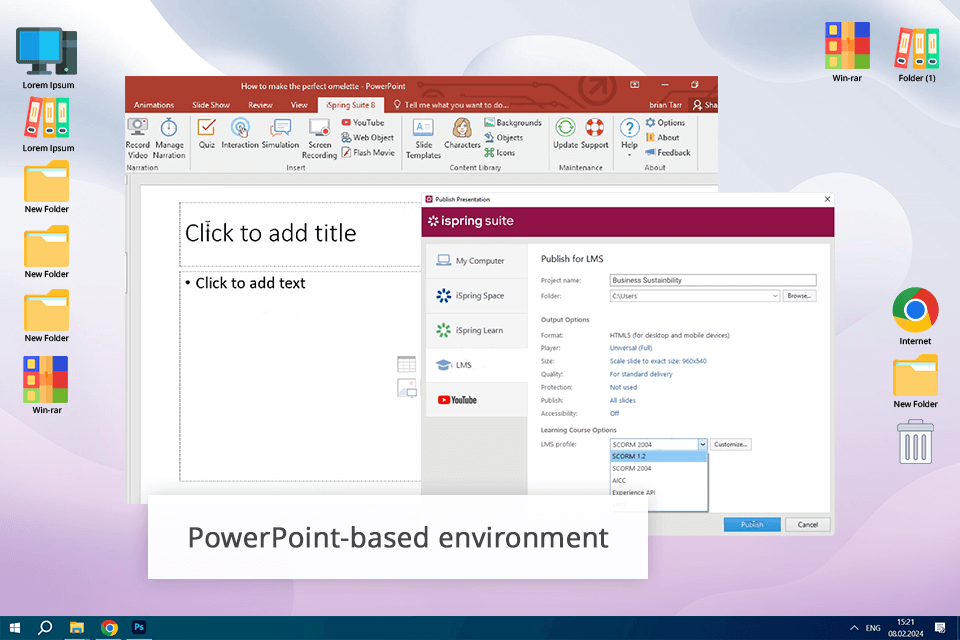Image resolution: width=960 pixels, height=640 pixels.
Task: Insert a YouTube video
Action: 363,122
